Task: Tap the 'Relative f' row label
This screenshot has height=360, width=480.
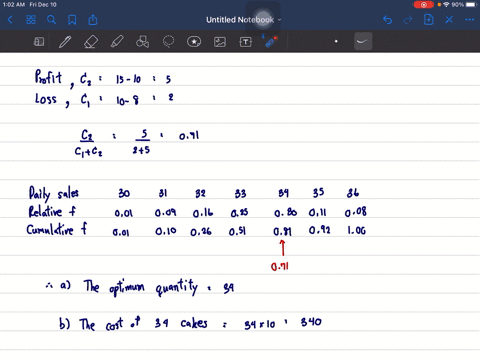Action: (x=52, y=211)
